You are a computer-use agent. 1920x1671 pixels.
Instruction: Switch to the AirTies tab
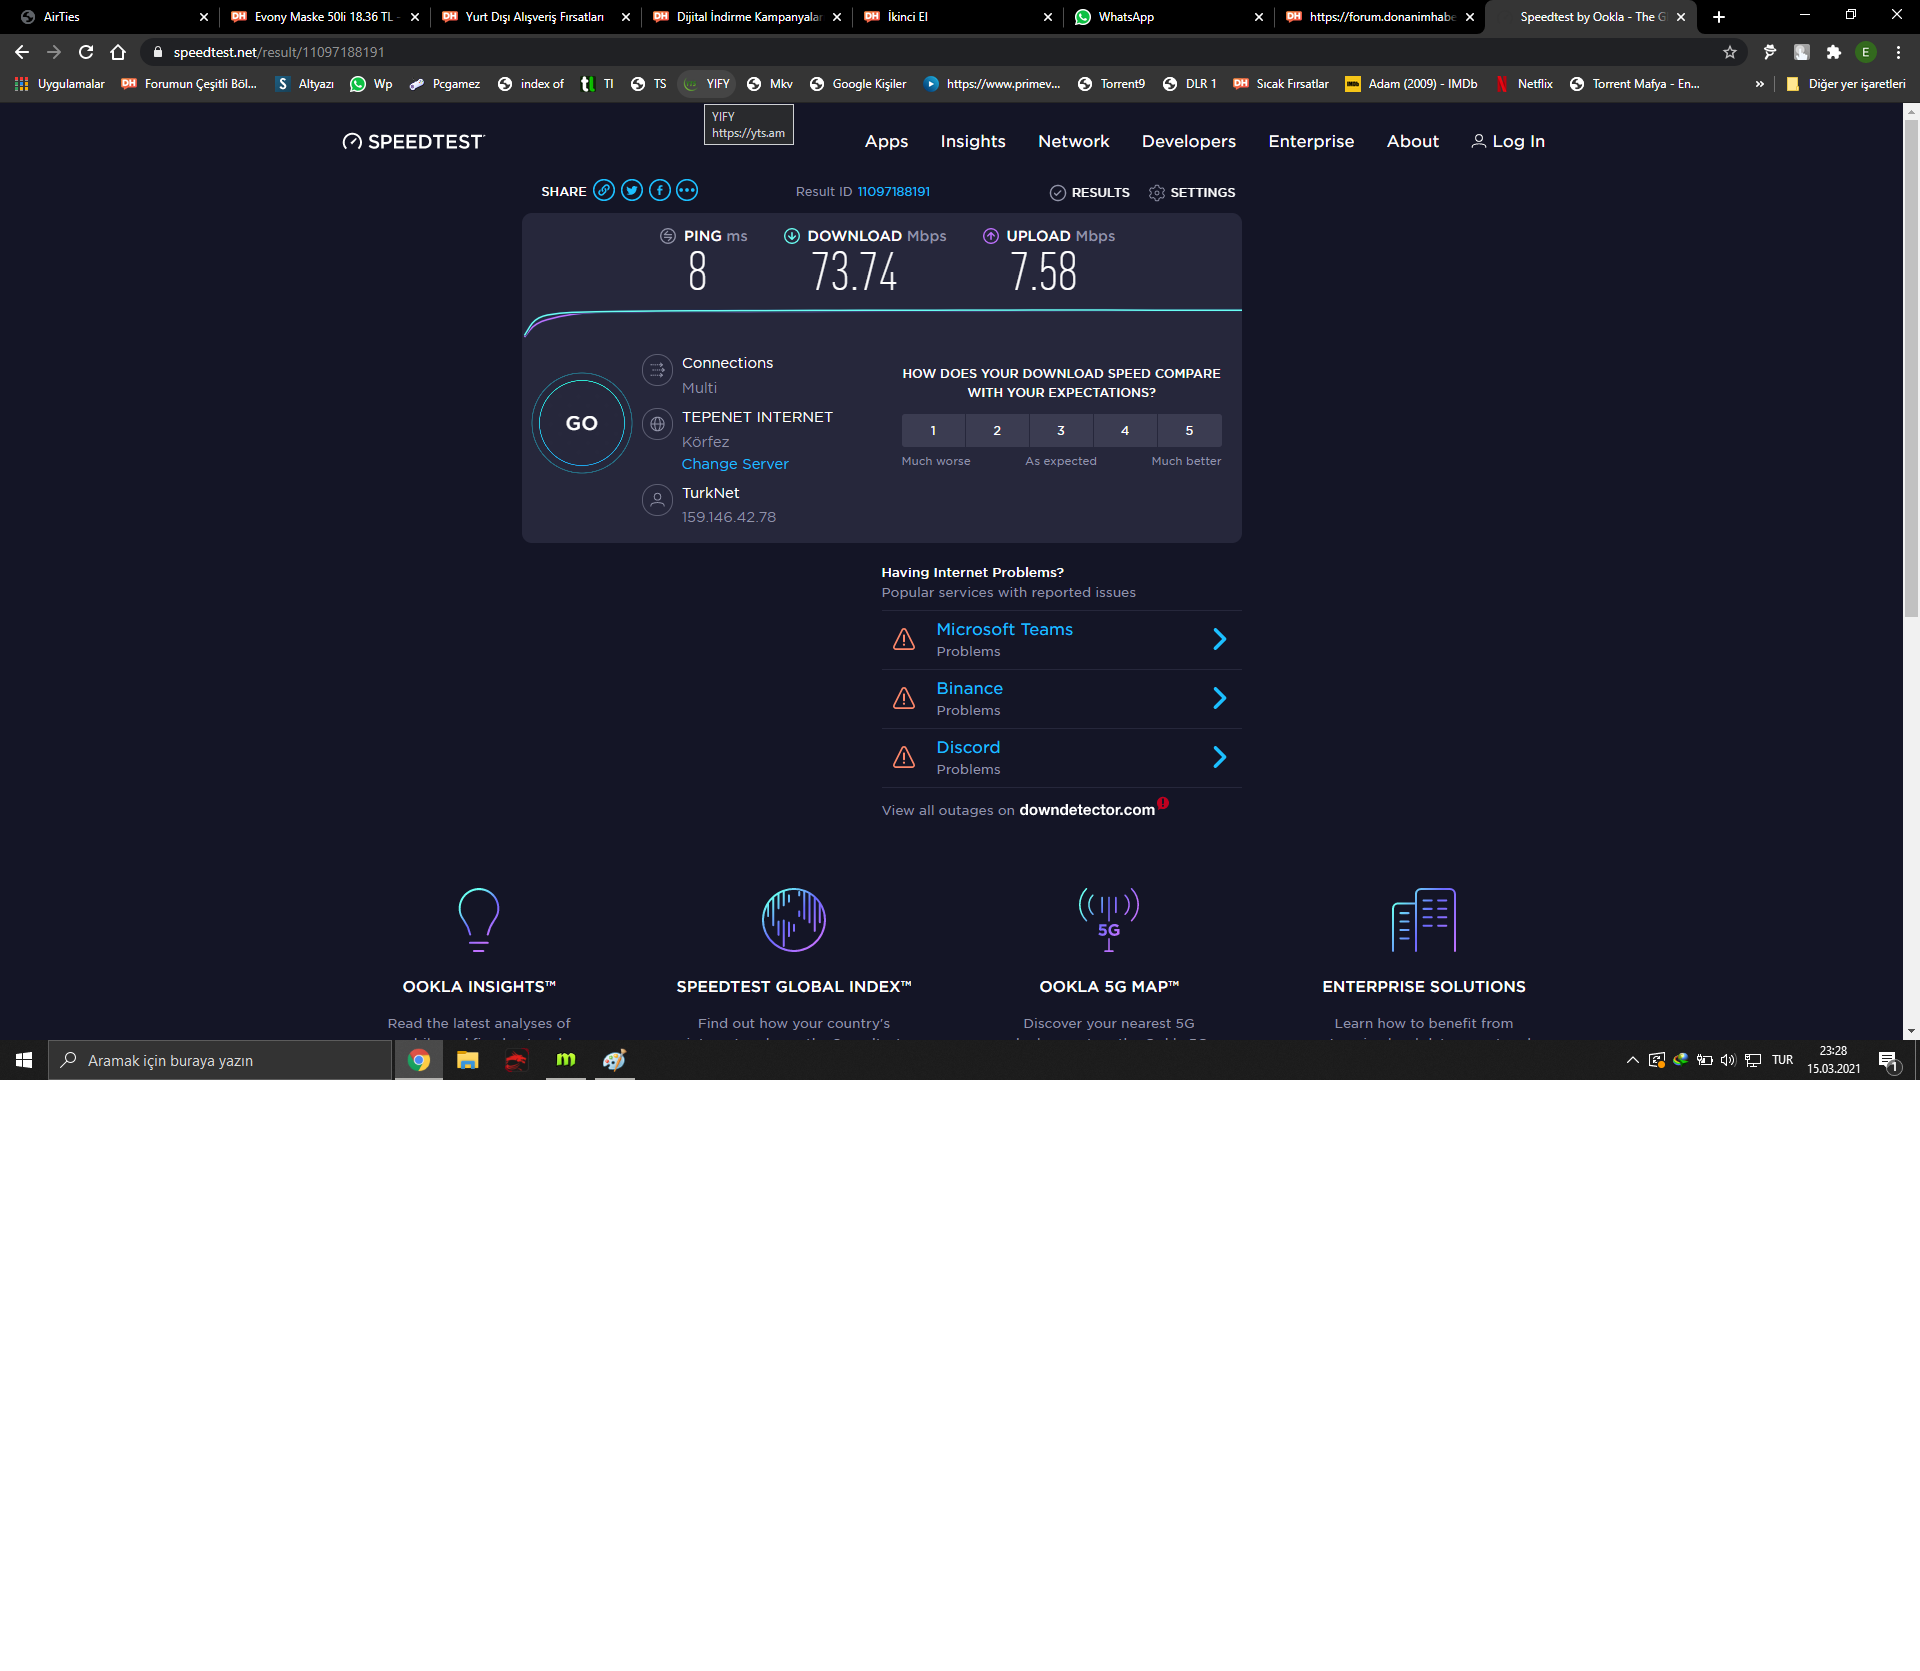115,17
